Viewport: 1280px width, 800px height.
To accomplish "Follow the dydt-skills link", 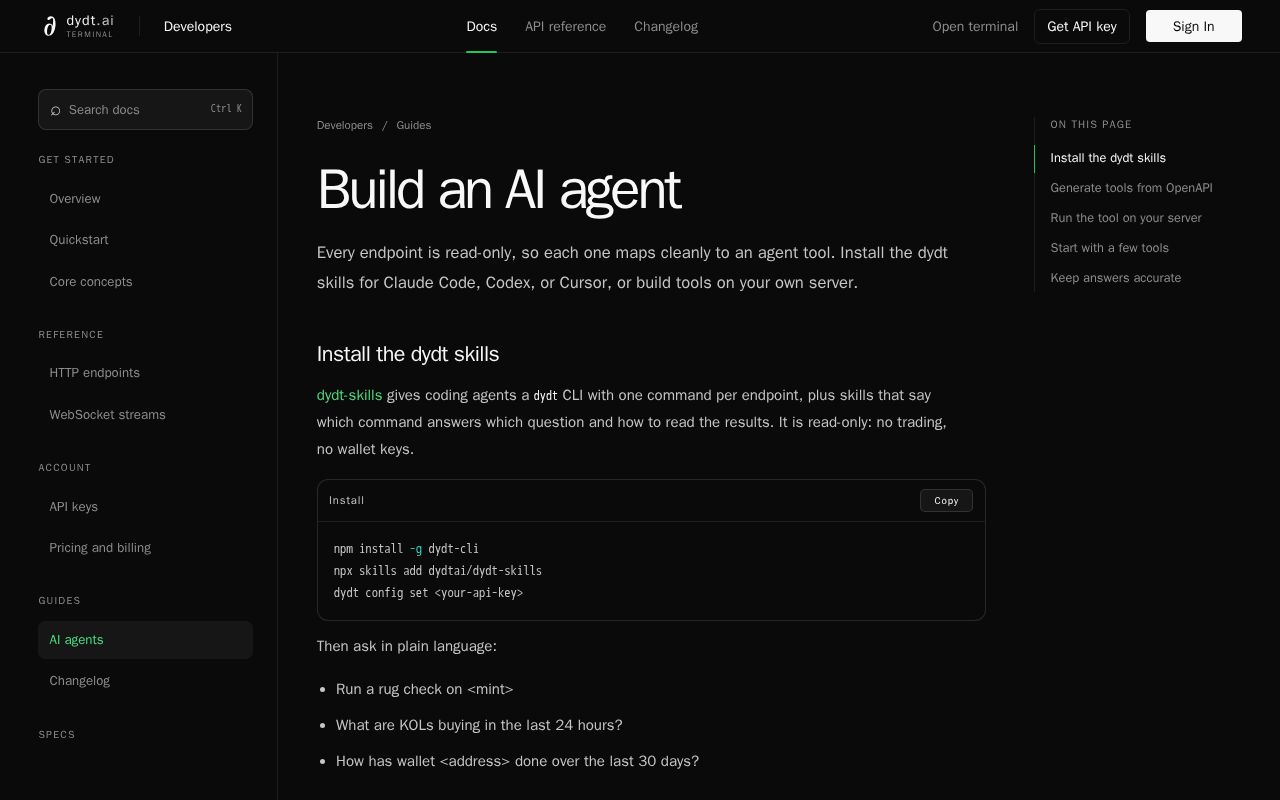I will click(350, 395).
